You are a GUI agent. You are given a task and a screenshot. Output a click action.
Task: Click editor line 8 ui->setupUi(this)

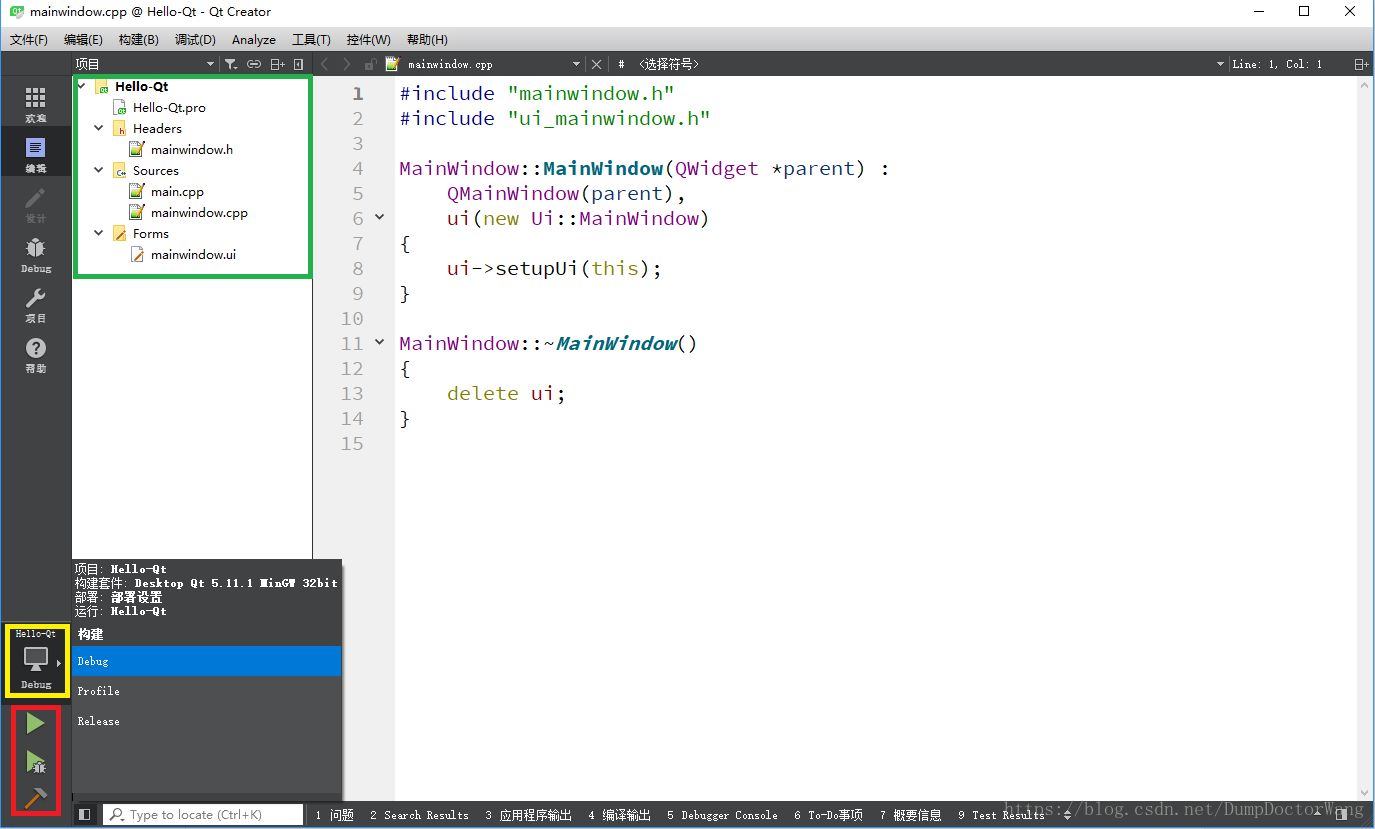[x=555, y=268]
